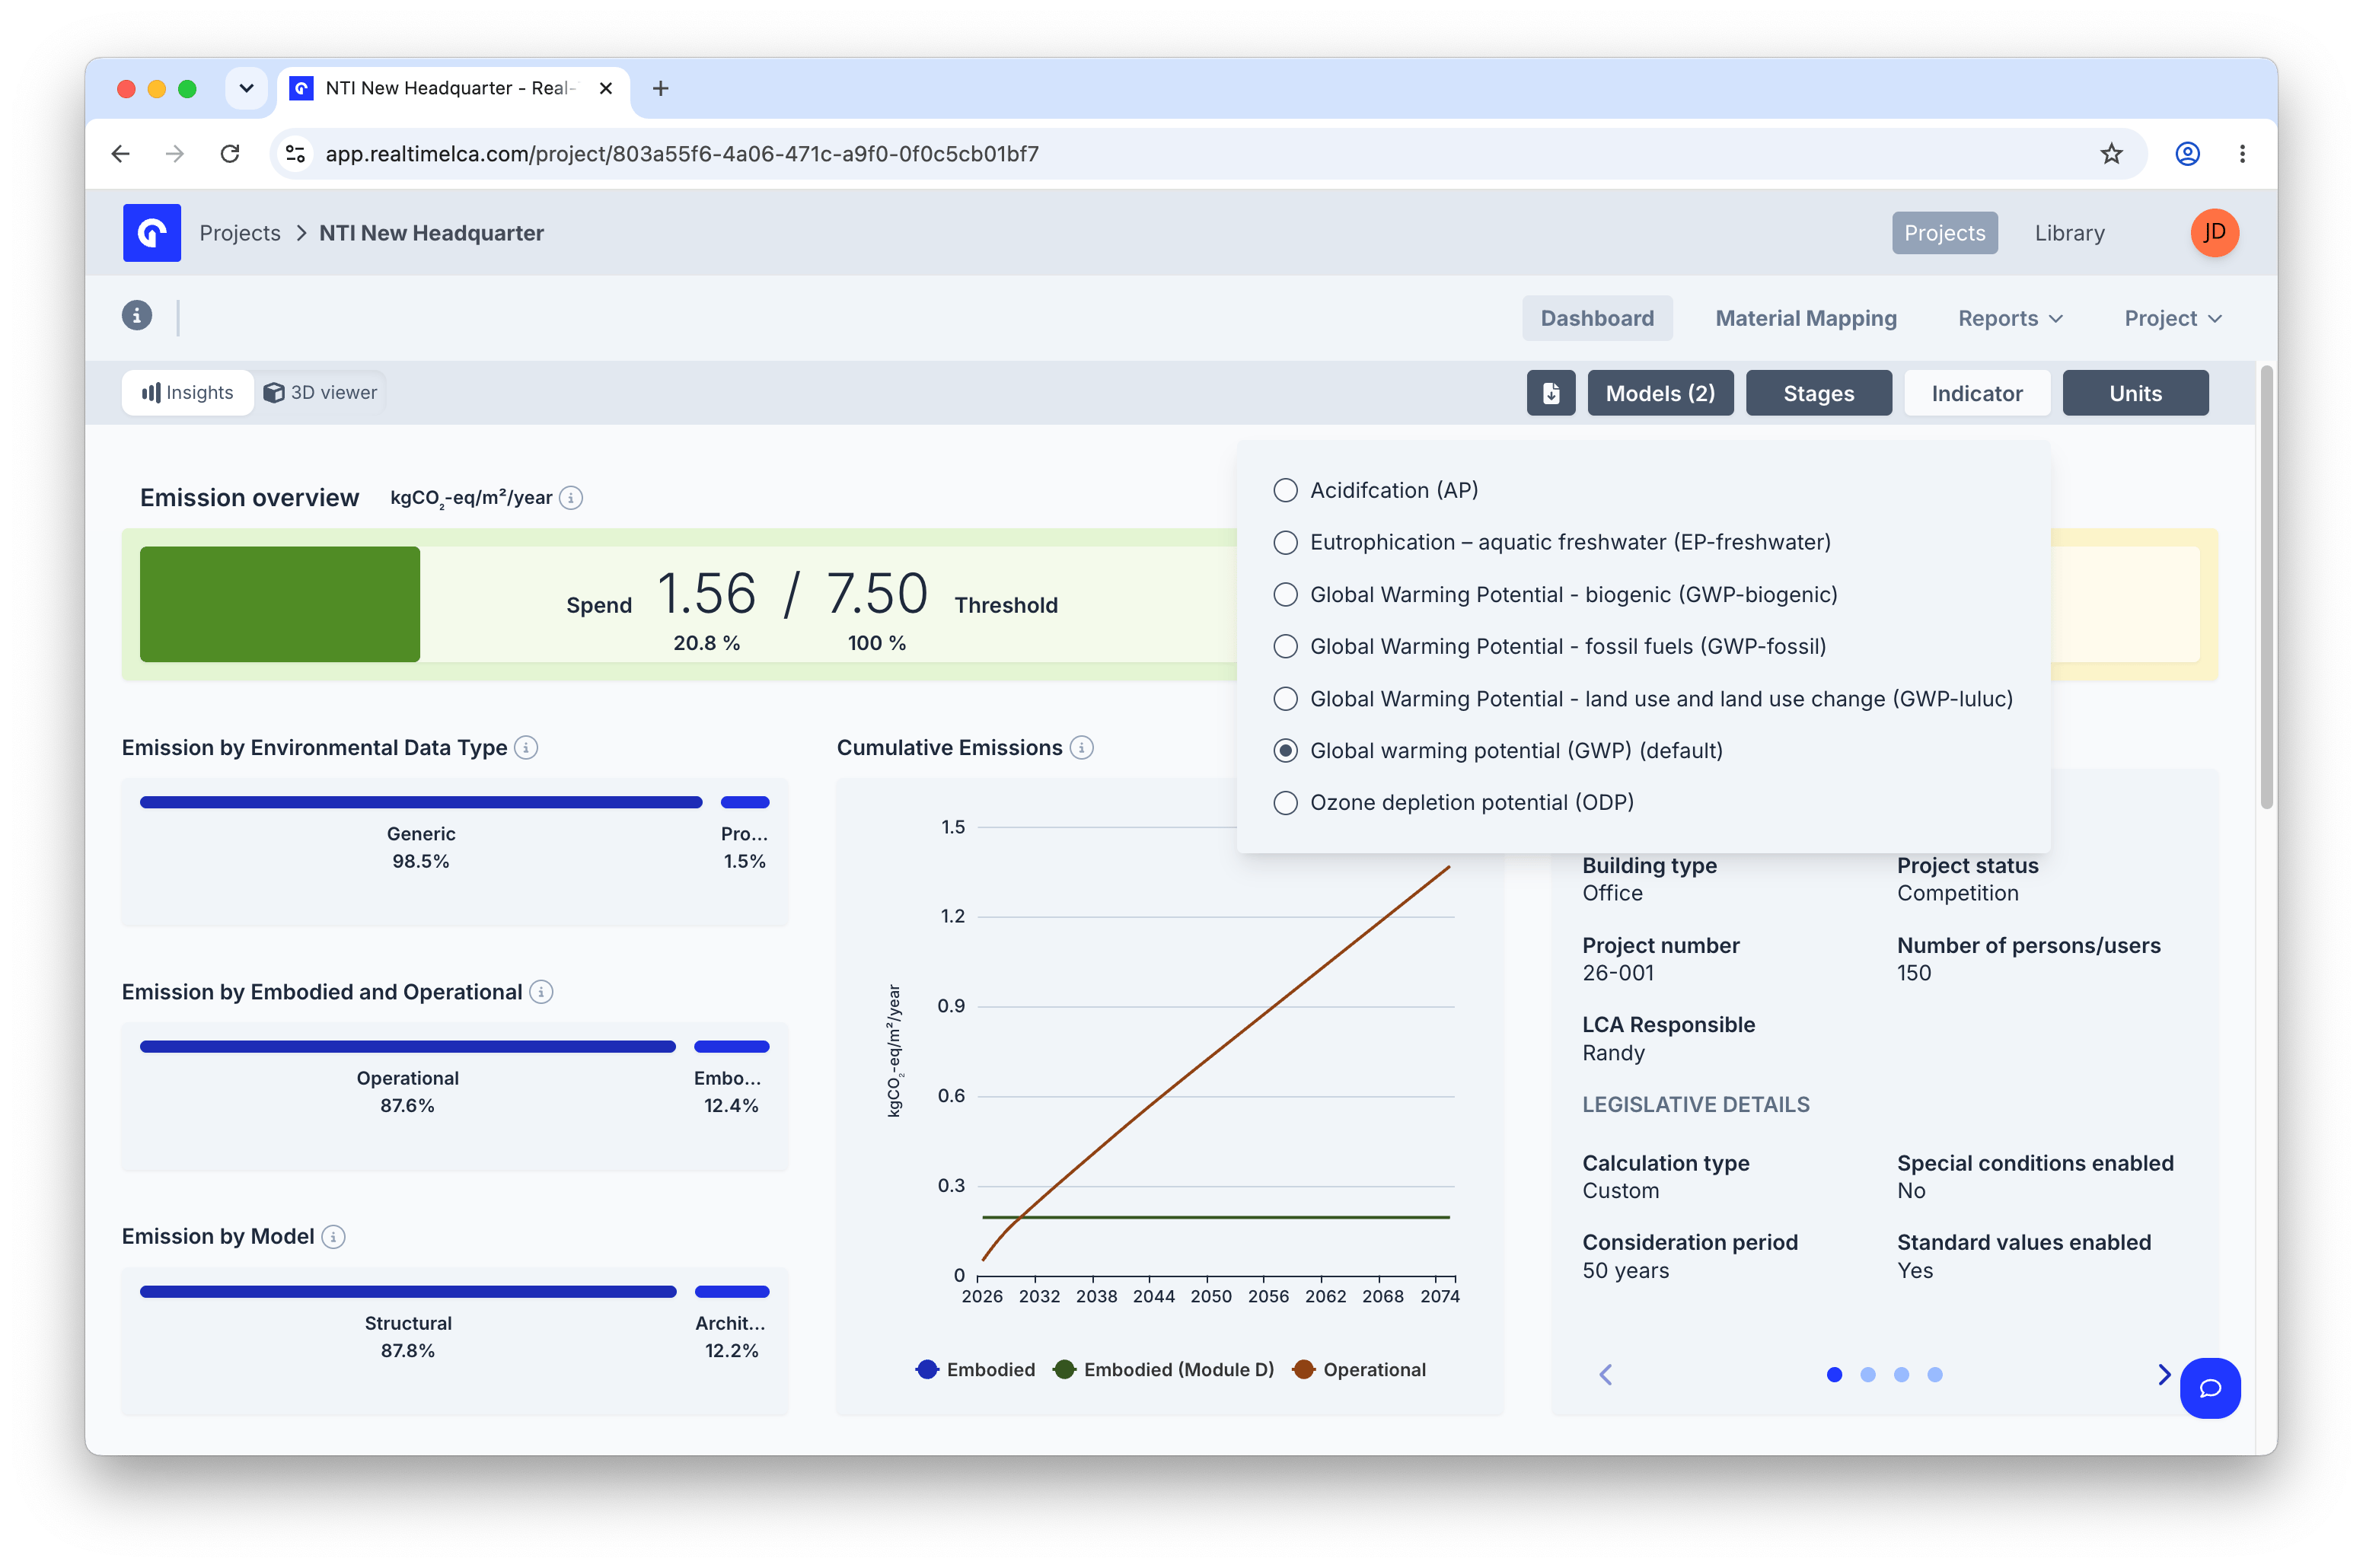Click info icon beside Cumulative Emissions
Viewport: 2363px width, 1568px height.
[1082, 748]
